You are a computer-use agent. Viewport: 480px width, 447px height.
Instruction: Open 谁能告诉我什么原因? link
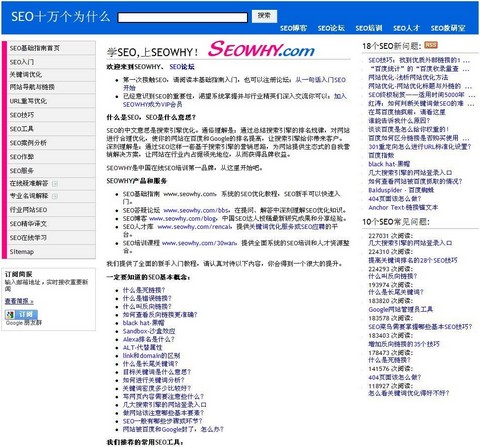click(399, 121)
